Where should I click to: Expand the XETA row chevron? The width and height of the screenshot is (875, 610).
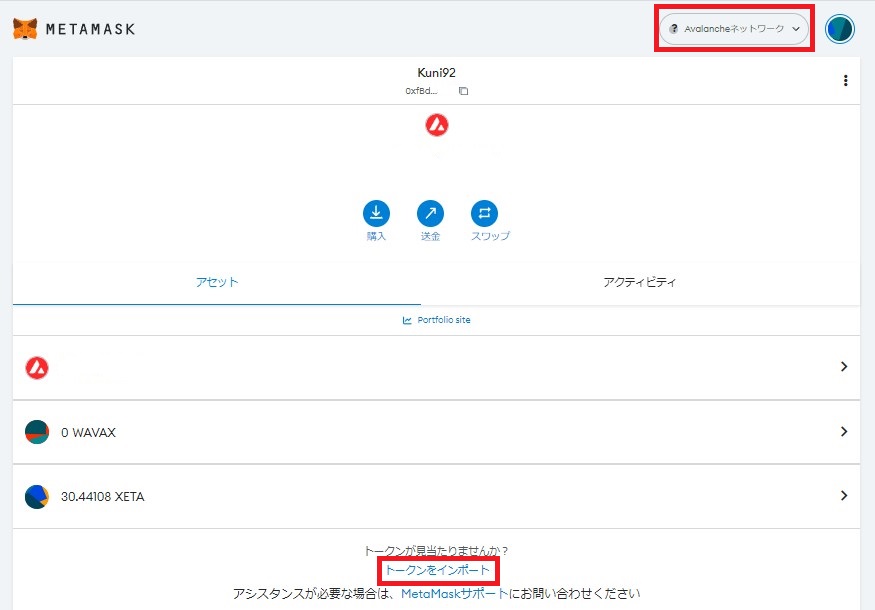tap(844, 496)
